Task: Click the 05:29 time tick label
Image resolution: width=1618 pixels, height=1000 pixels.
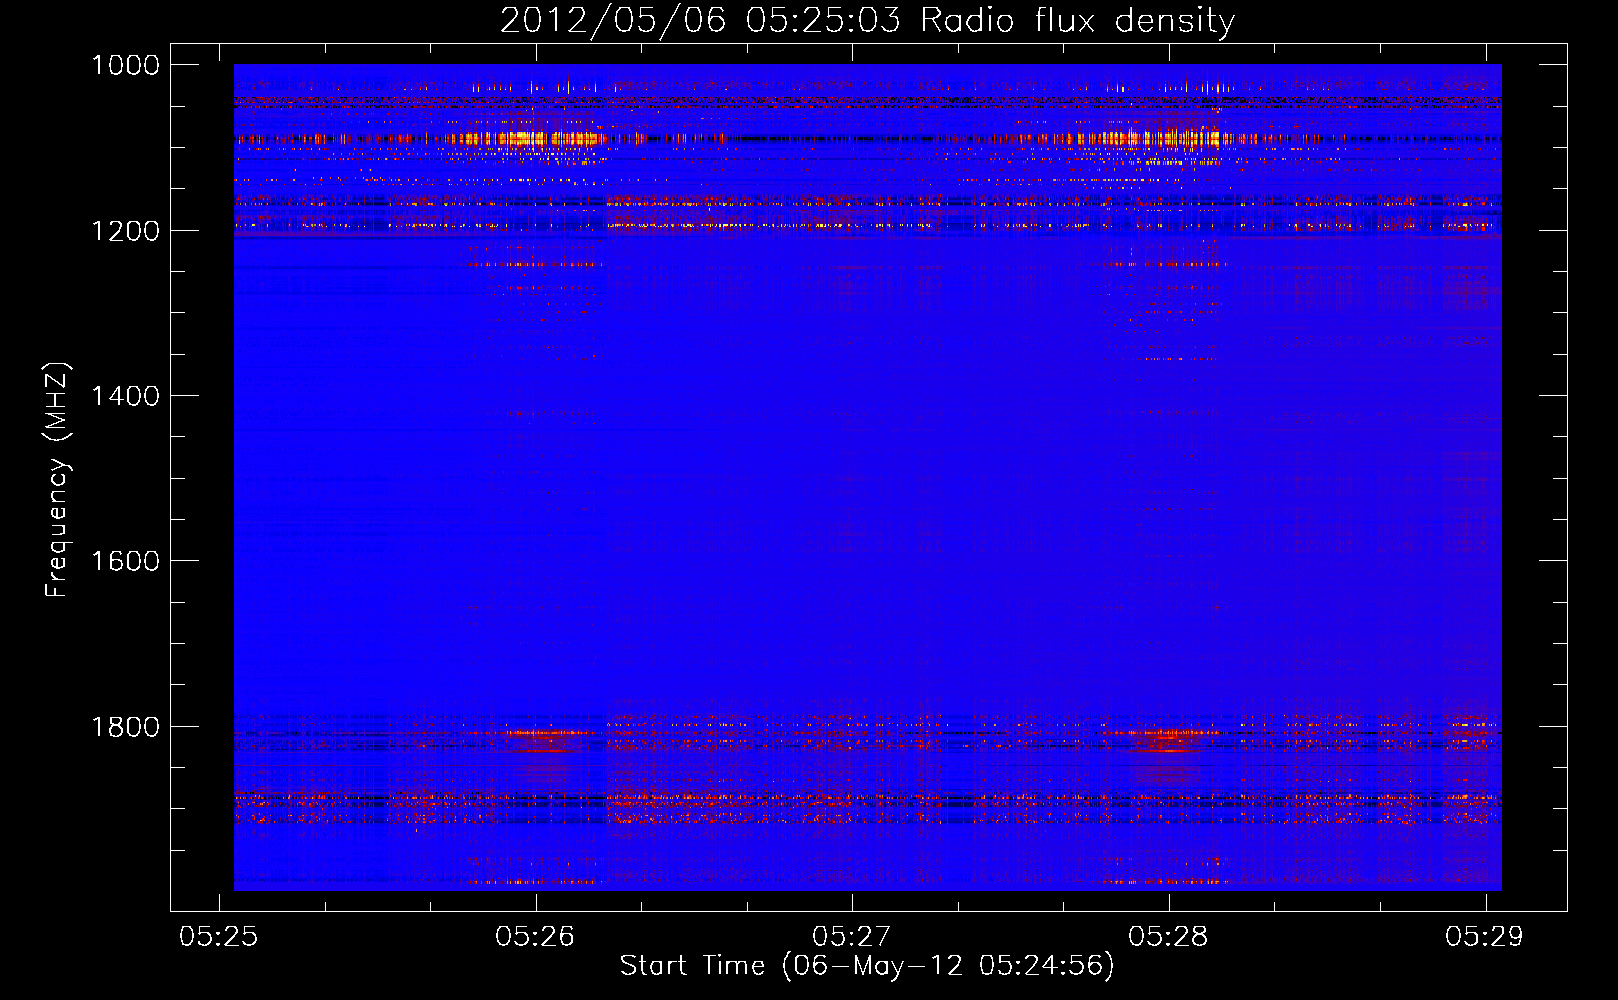Action: pyautogui.click(x=1485, y=936)
